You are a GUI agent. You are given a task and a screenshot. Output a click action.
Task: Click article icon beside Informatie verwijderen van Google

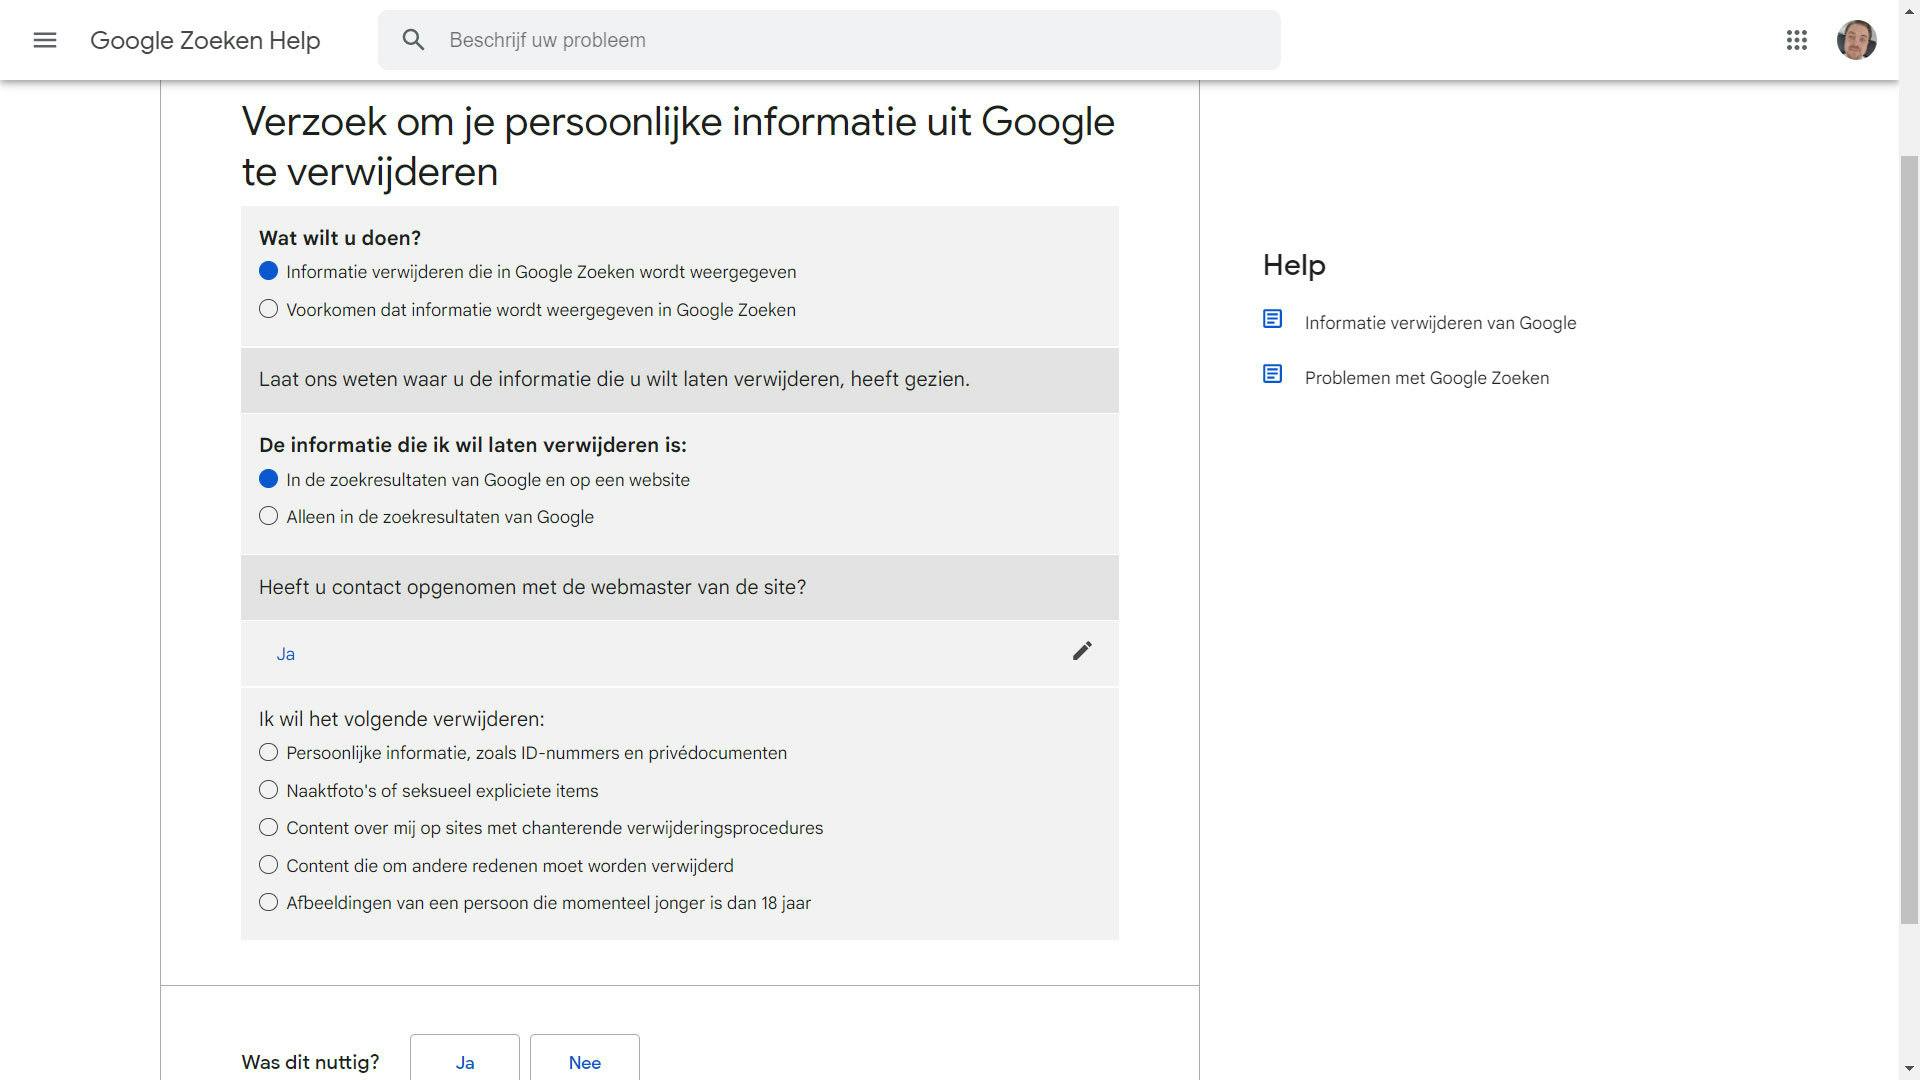point(1272,319)
